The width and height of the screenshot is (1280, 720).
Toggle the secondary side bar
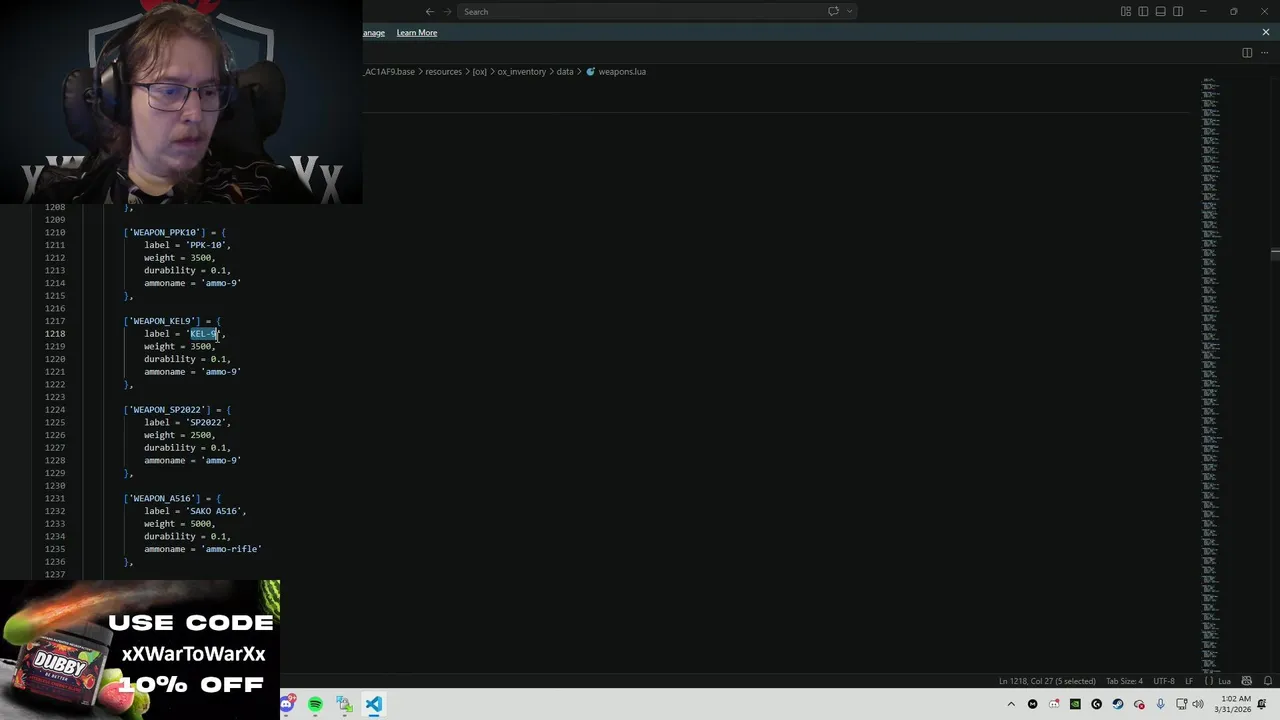coord(1178,12)
